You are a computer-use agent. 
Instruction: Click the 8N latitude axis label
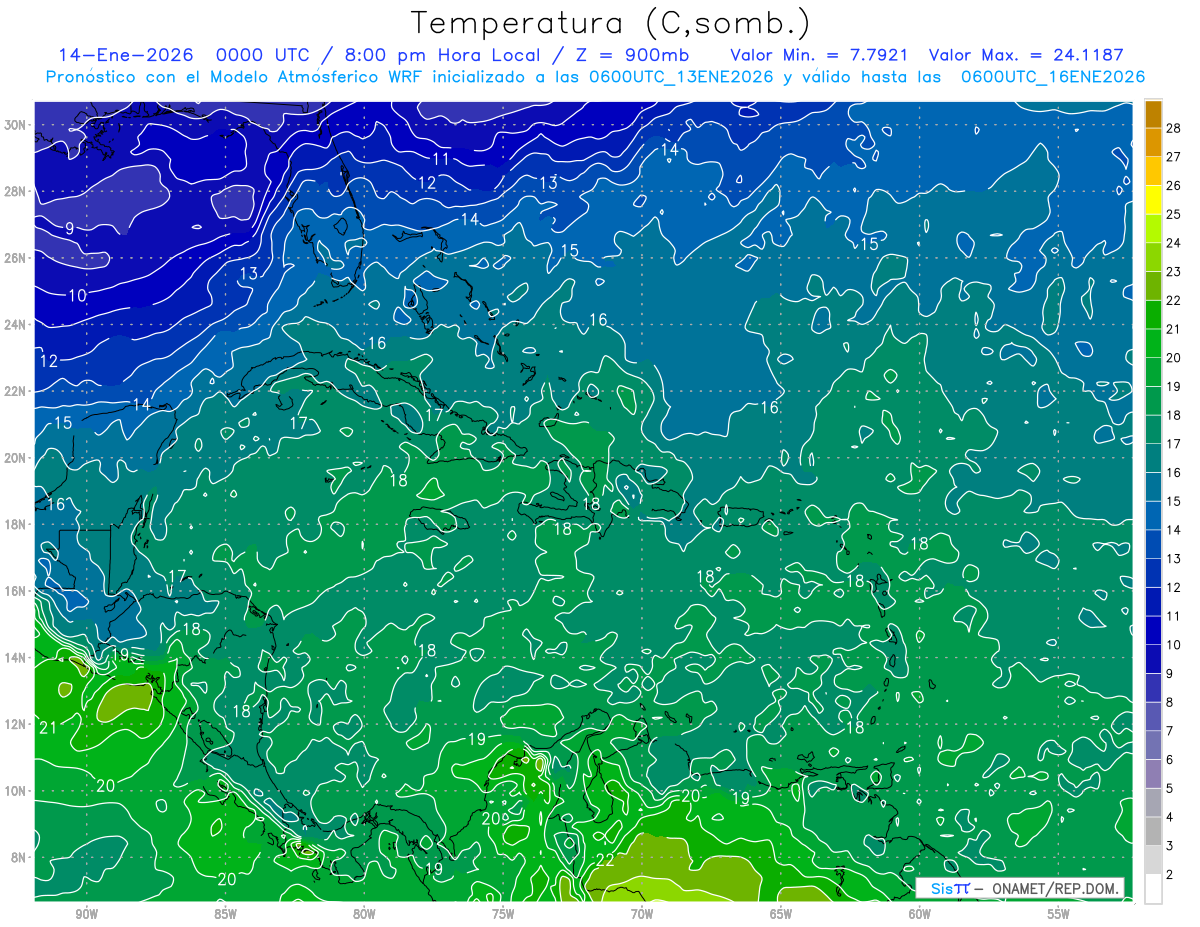pyautogui.click(x=19, y=857)
